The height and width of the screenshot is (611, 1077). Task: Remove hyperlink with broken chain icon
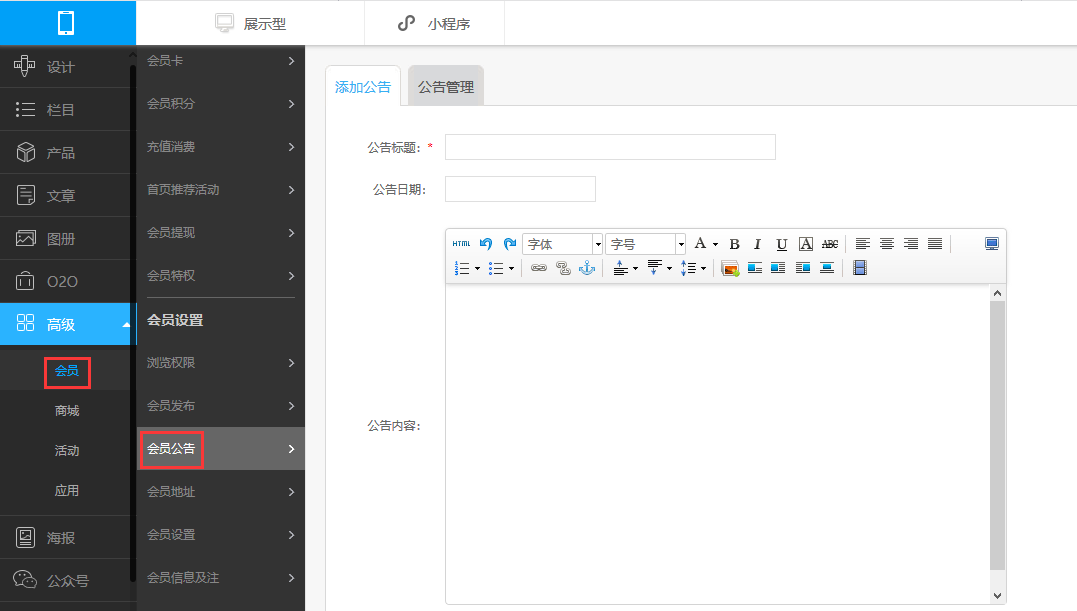[x=563, y=268]
